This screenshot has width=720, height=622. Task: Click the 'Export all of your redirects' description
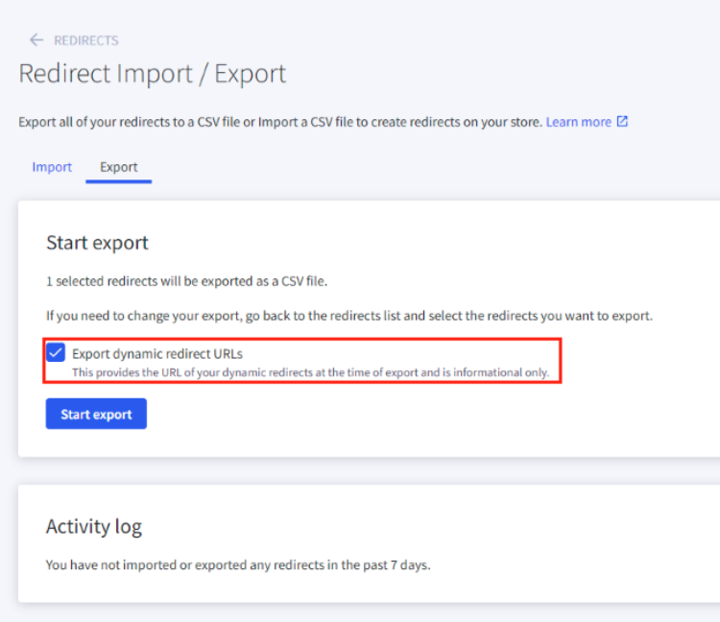[281, 122]
